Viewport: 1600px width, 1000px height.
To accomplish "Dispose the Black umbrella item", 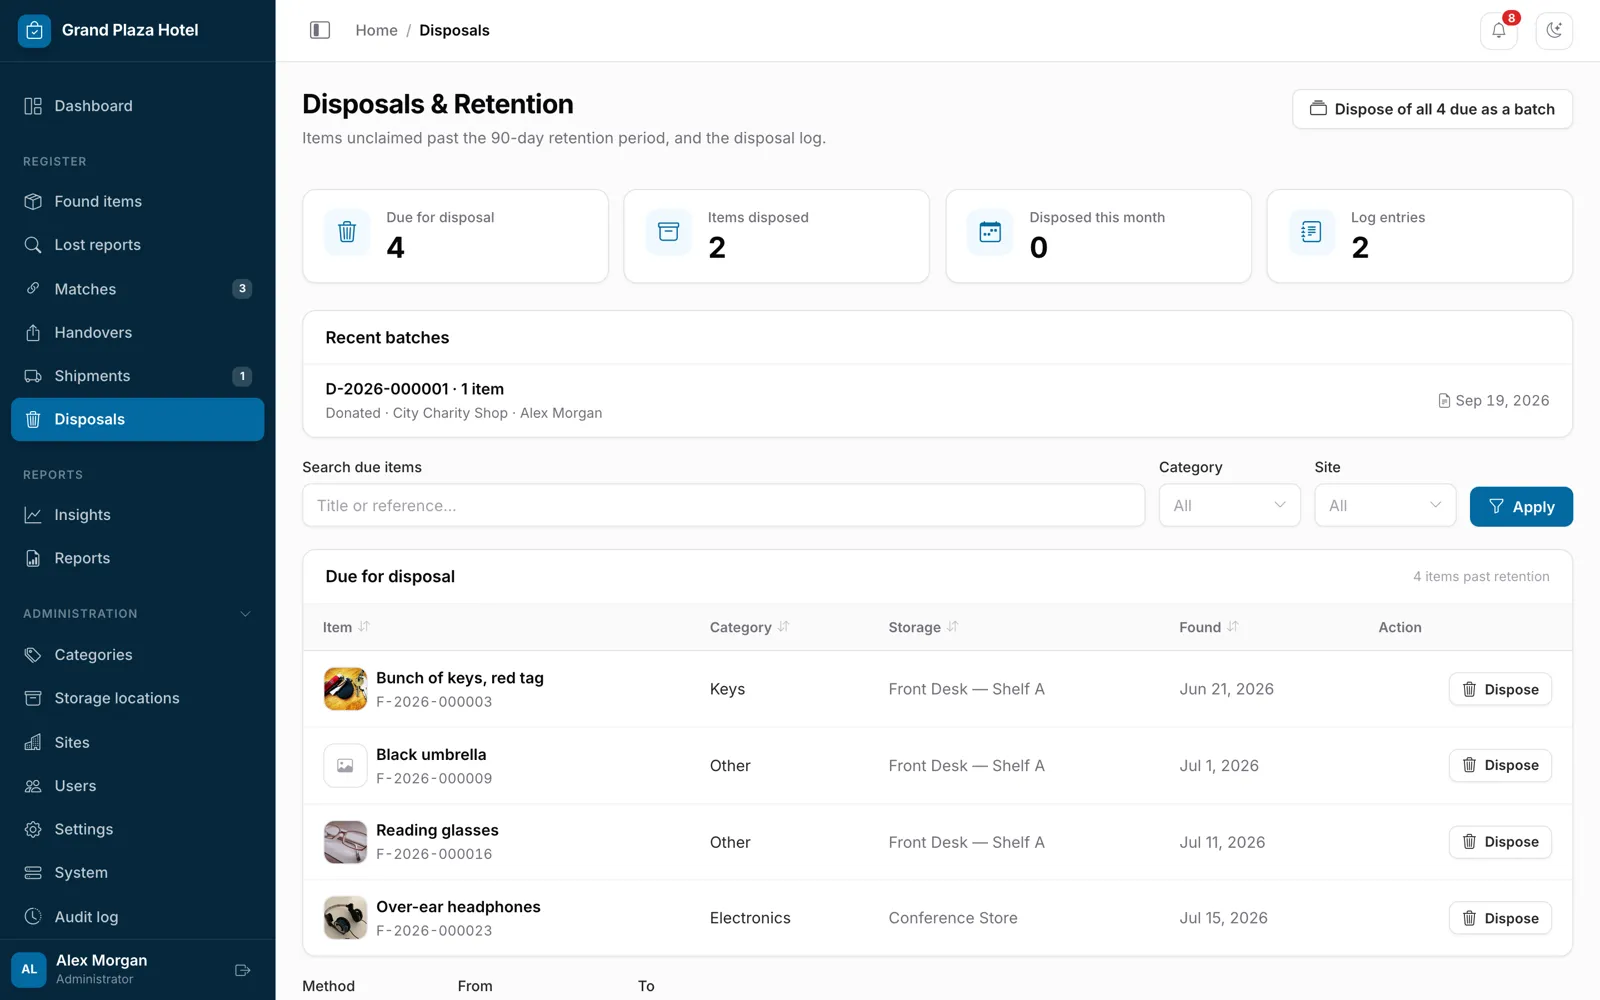I will [1500, 765].
